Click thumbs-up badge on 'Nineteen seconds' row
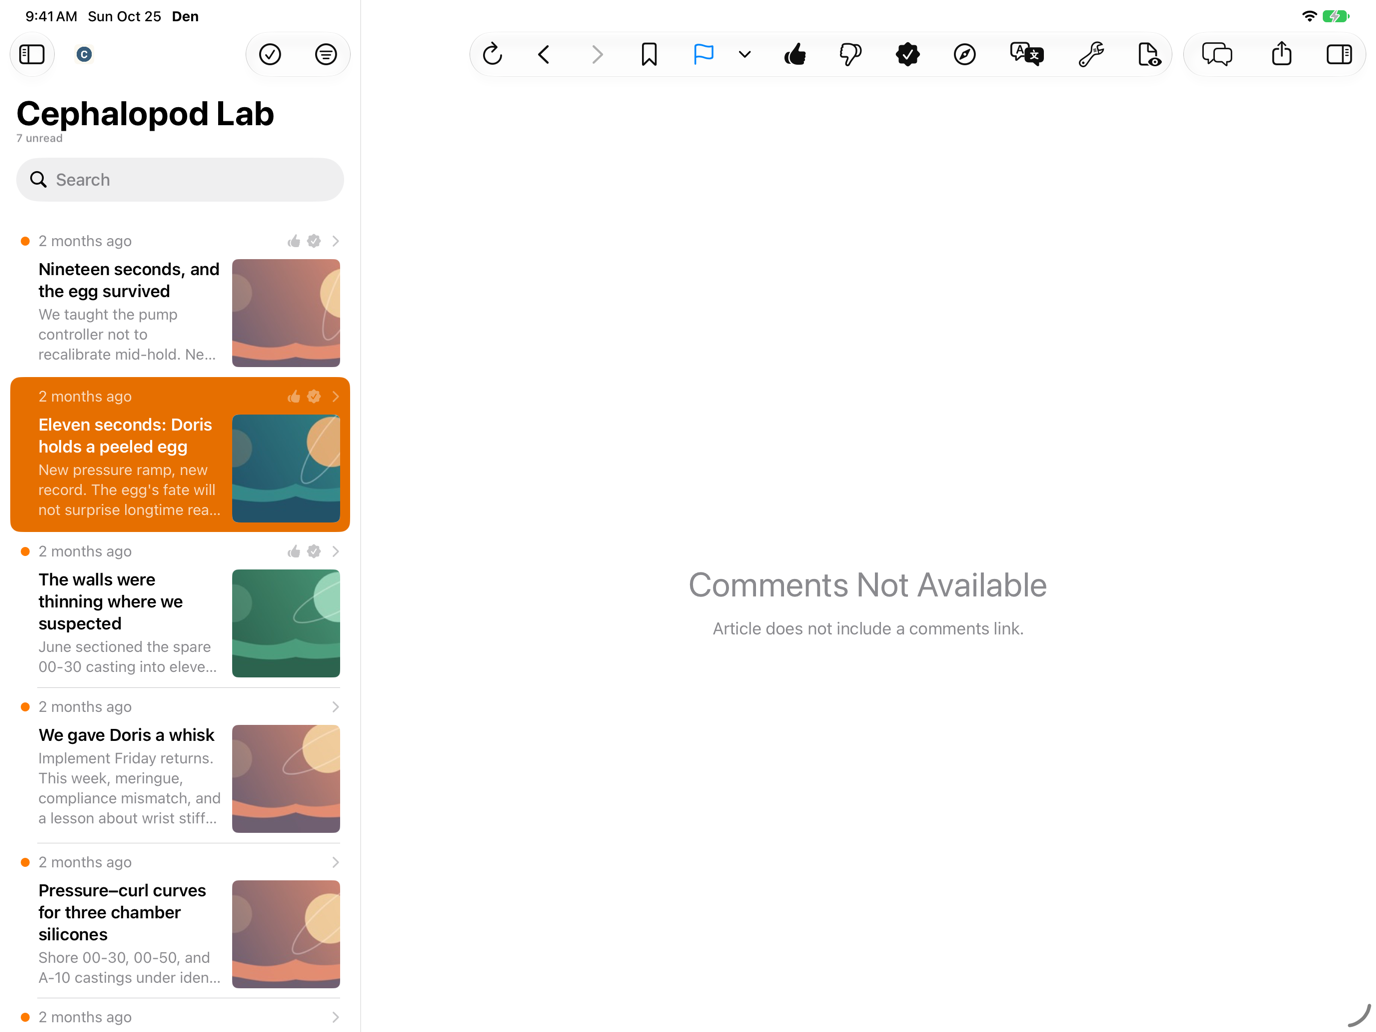1376x1032 pixels. [x=294, y=241]
